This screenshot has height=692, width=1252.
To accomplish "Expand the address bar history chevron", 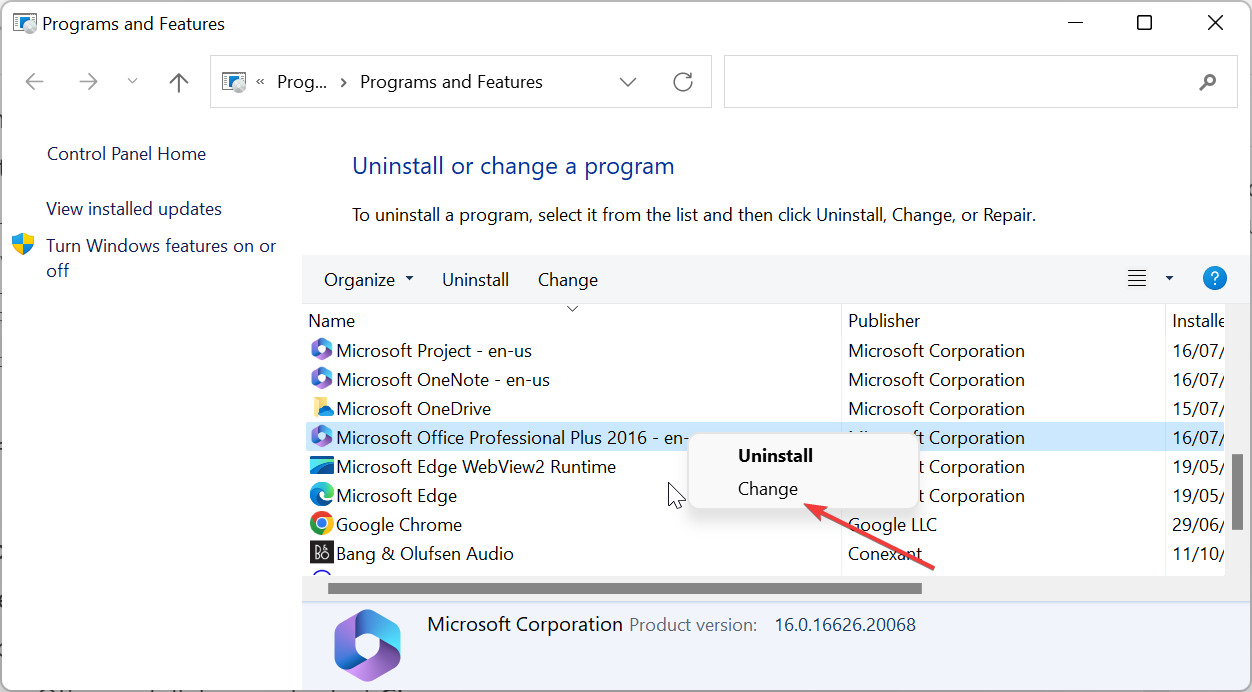I will 628,82.
